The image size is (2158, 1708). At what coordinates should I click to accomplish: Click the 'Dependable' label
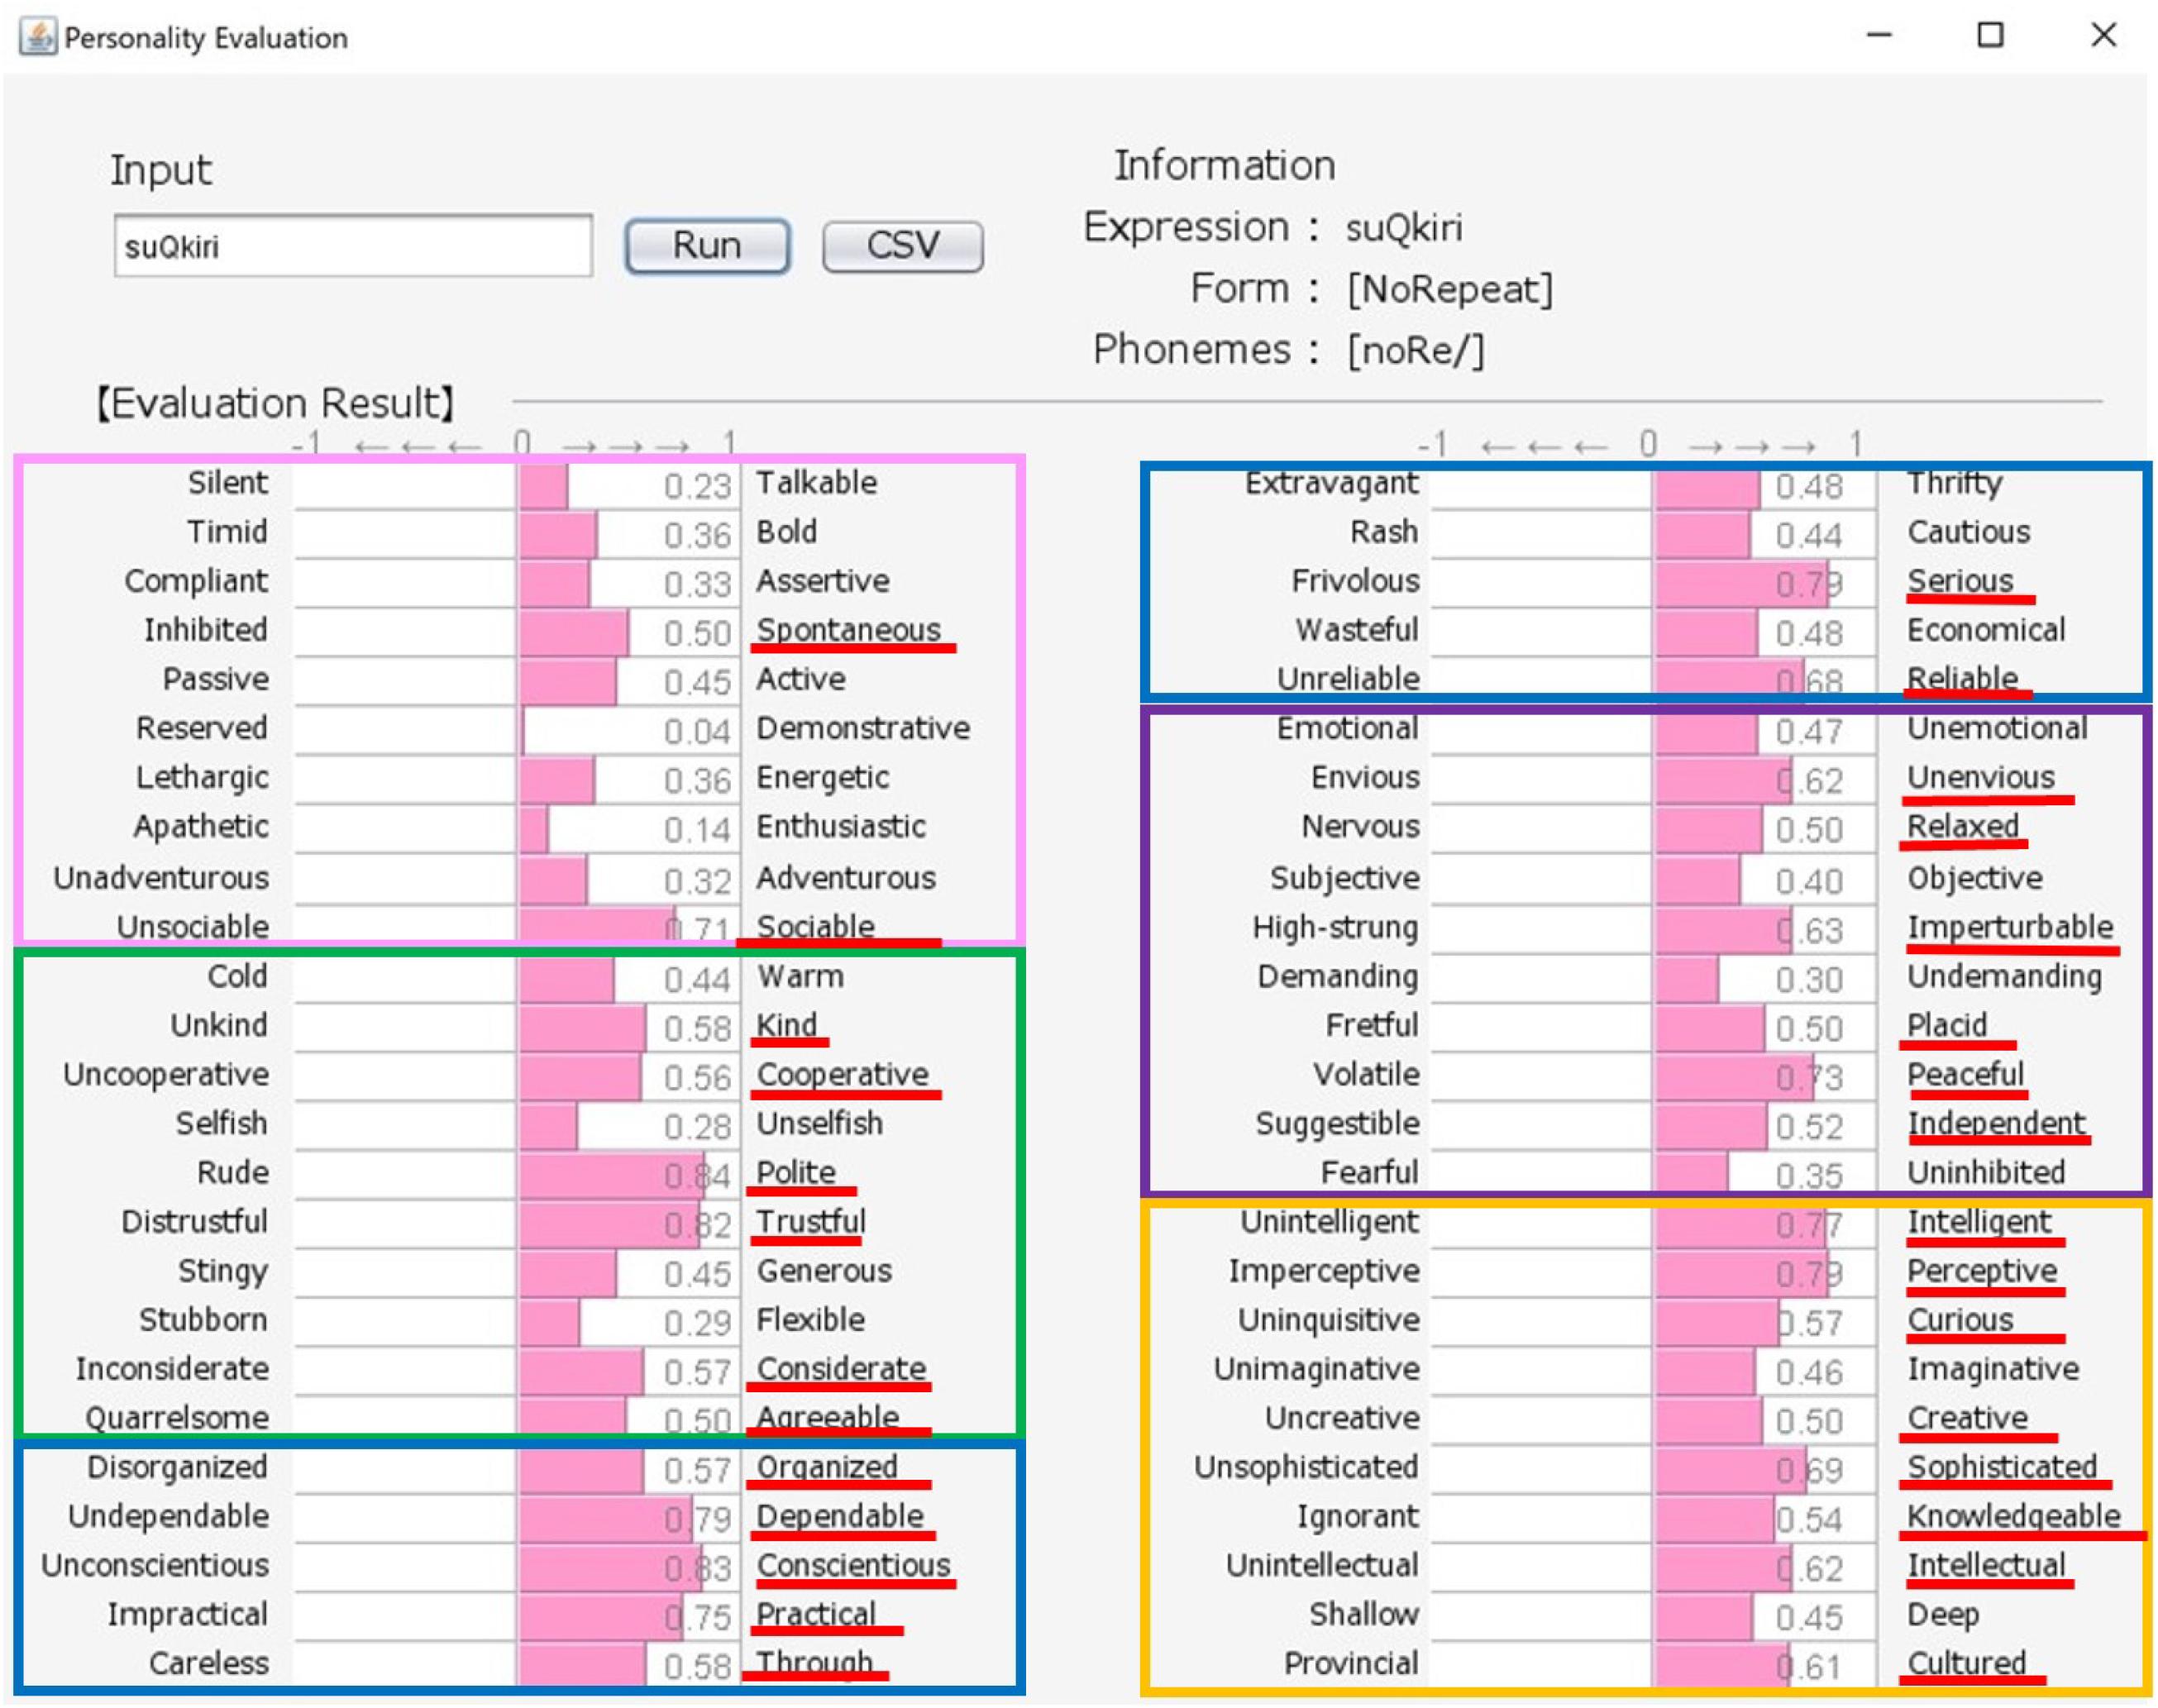[x=840, y=1516]
